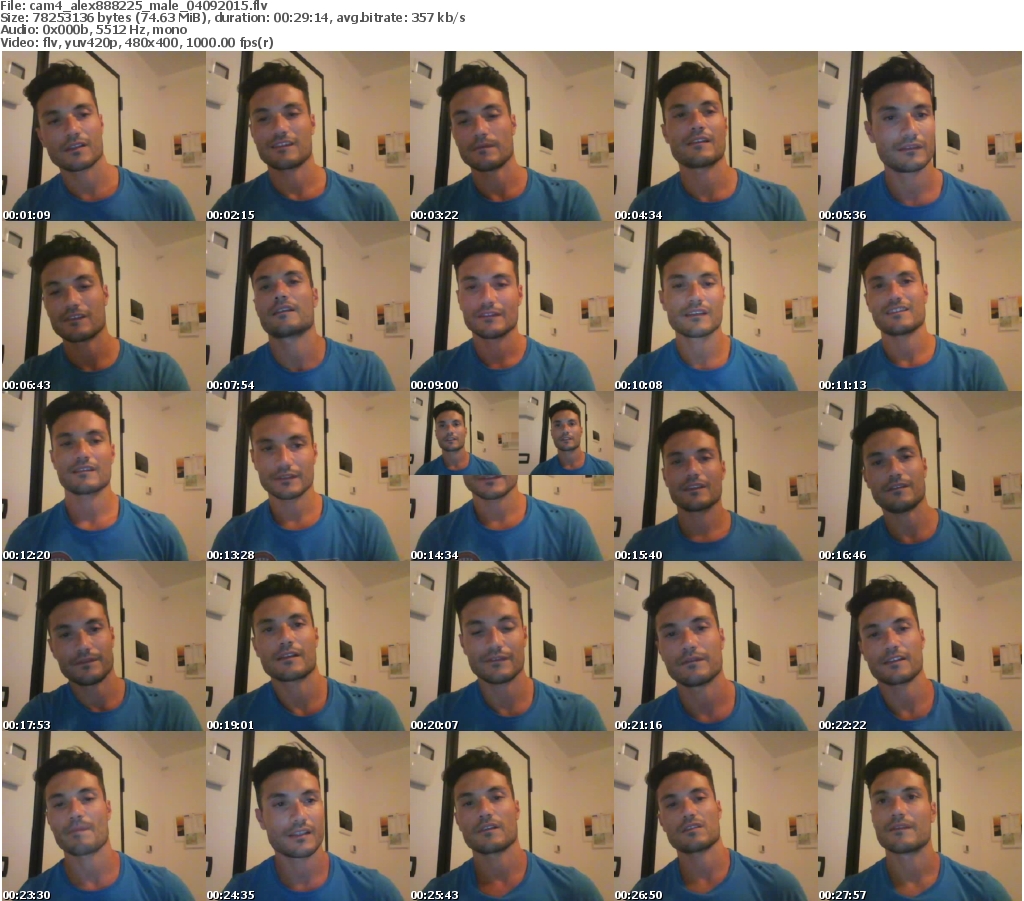The height and width of the screenshot is (901, 1024).
Task: View the thumbnail frame stamped 00:27:57
Action: click(x=920, y=816)
